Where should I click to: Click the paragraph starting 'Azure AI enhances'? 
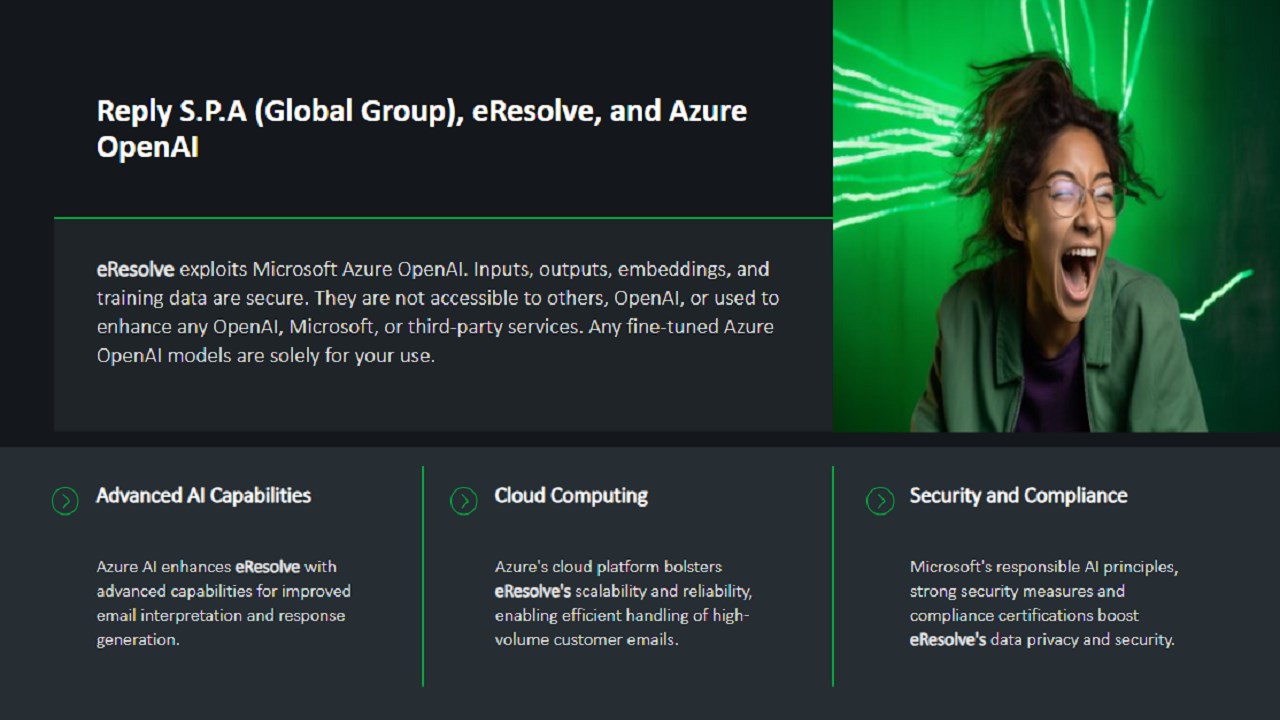click(223, 603)
